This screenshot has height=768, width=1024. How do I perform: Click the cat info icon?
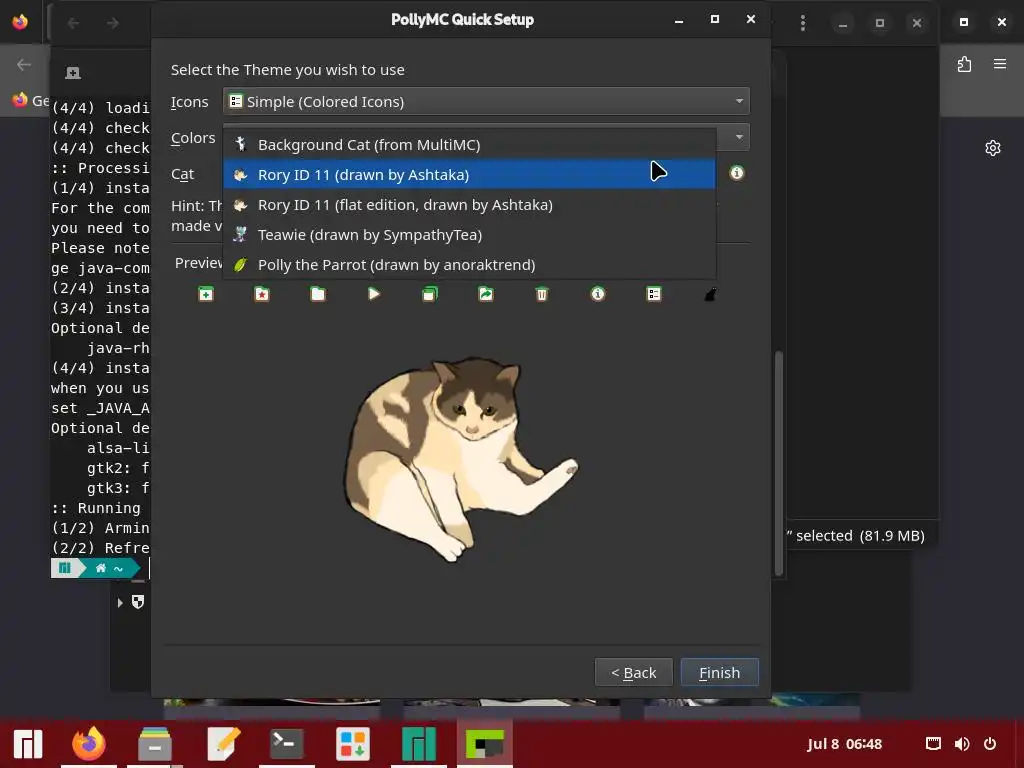(x=737, y=173)
